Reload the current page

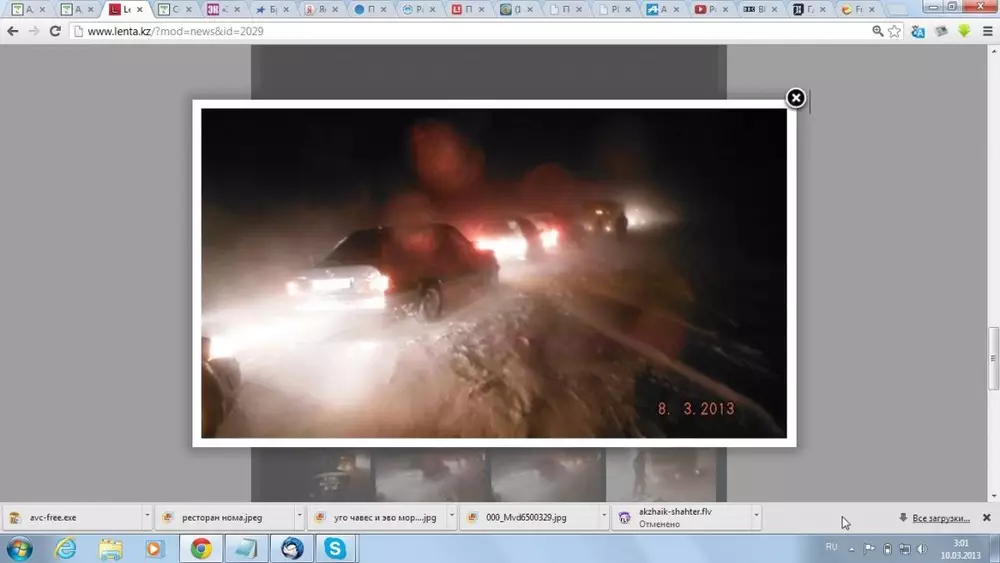tap(55, 31)
